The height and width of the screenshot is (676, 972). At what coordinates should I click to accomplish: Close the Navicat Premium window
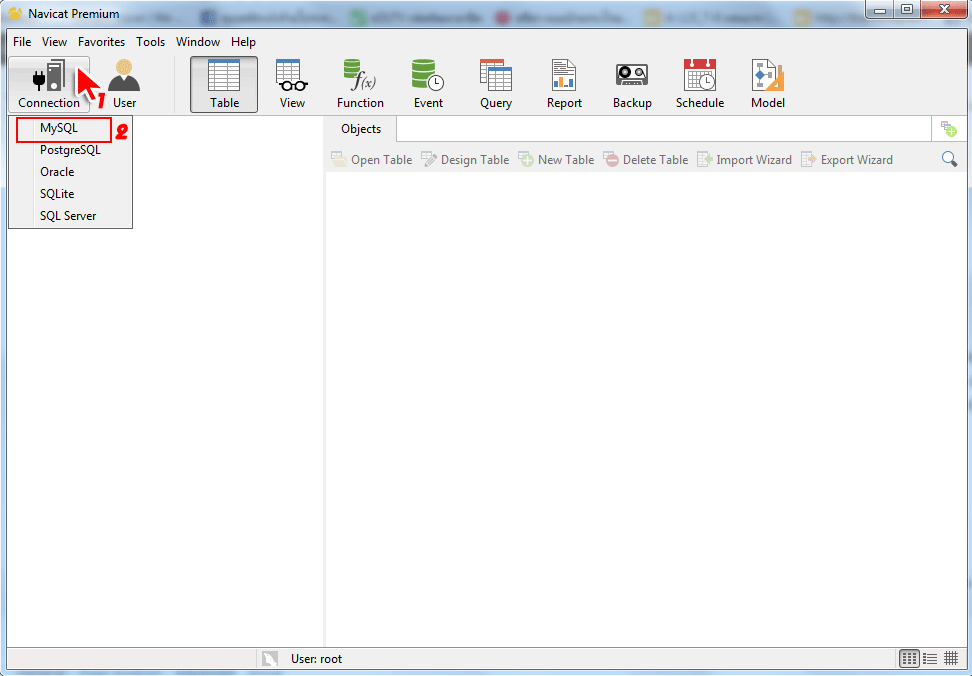(944, 10)
